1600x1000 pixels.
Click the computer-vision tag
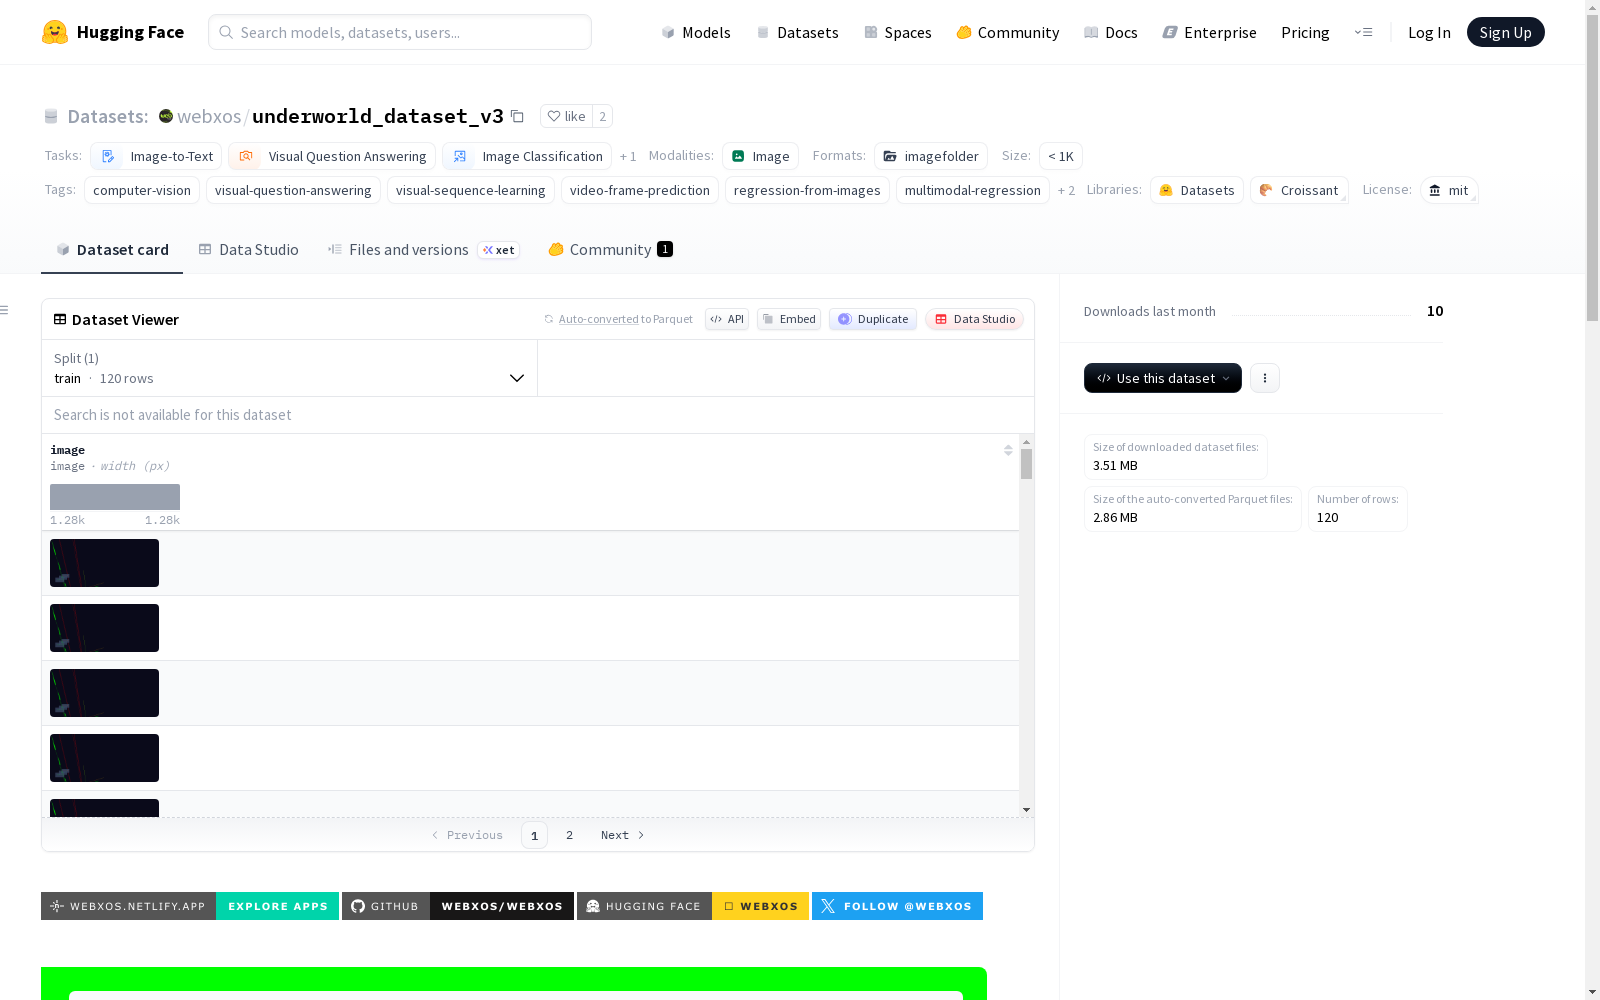[142, 190]
